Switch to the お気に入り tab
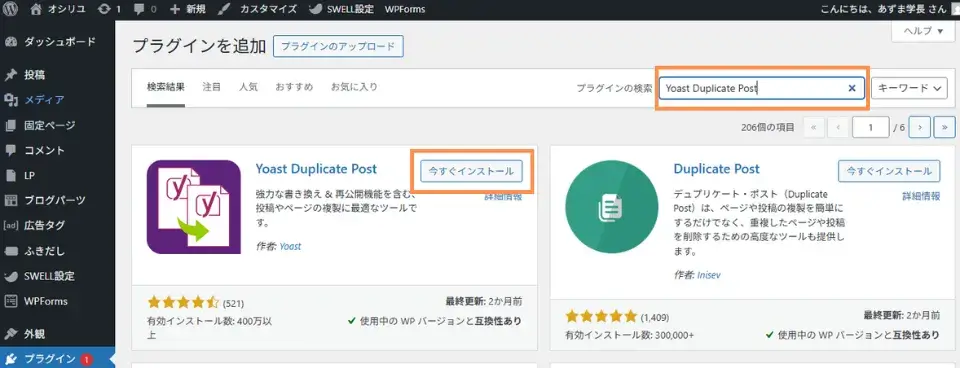 pos(354,87)
